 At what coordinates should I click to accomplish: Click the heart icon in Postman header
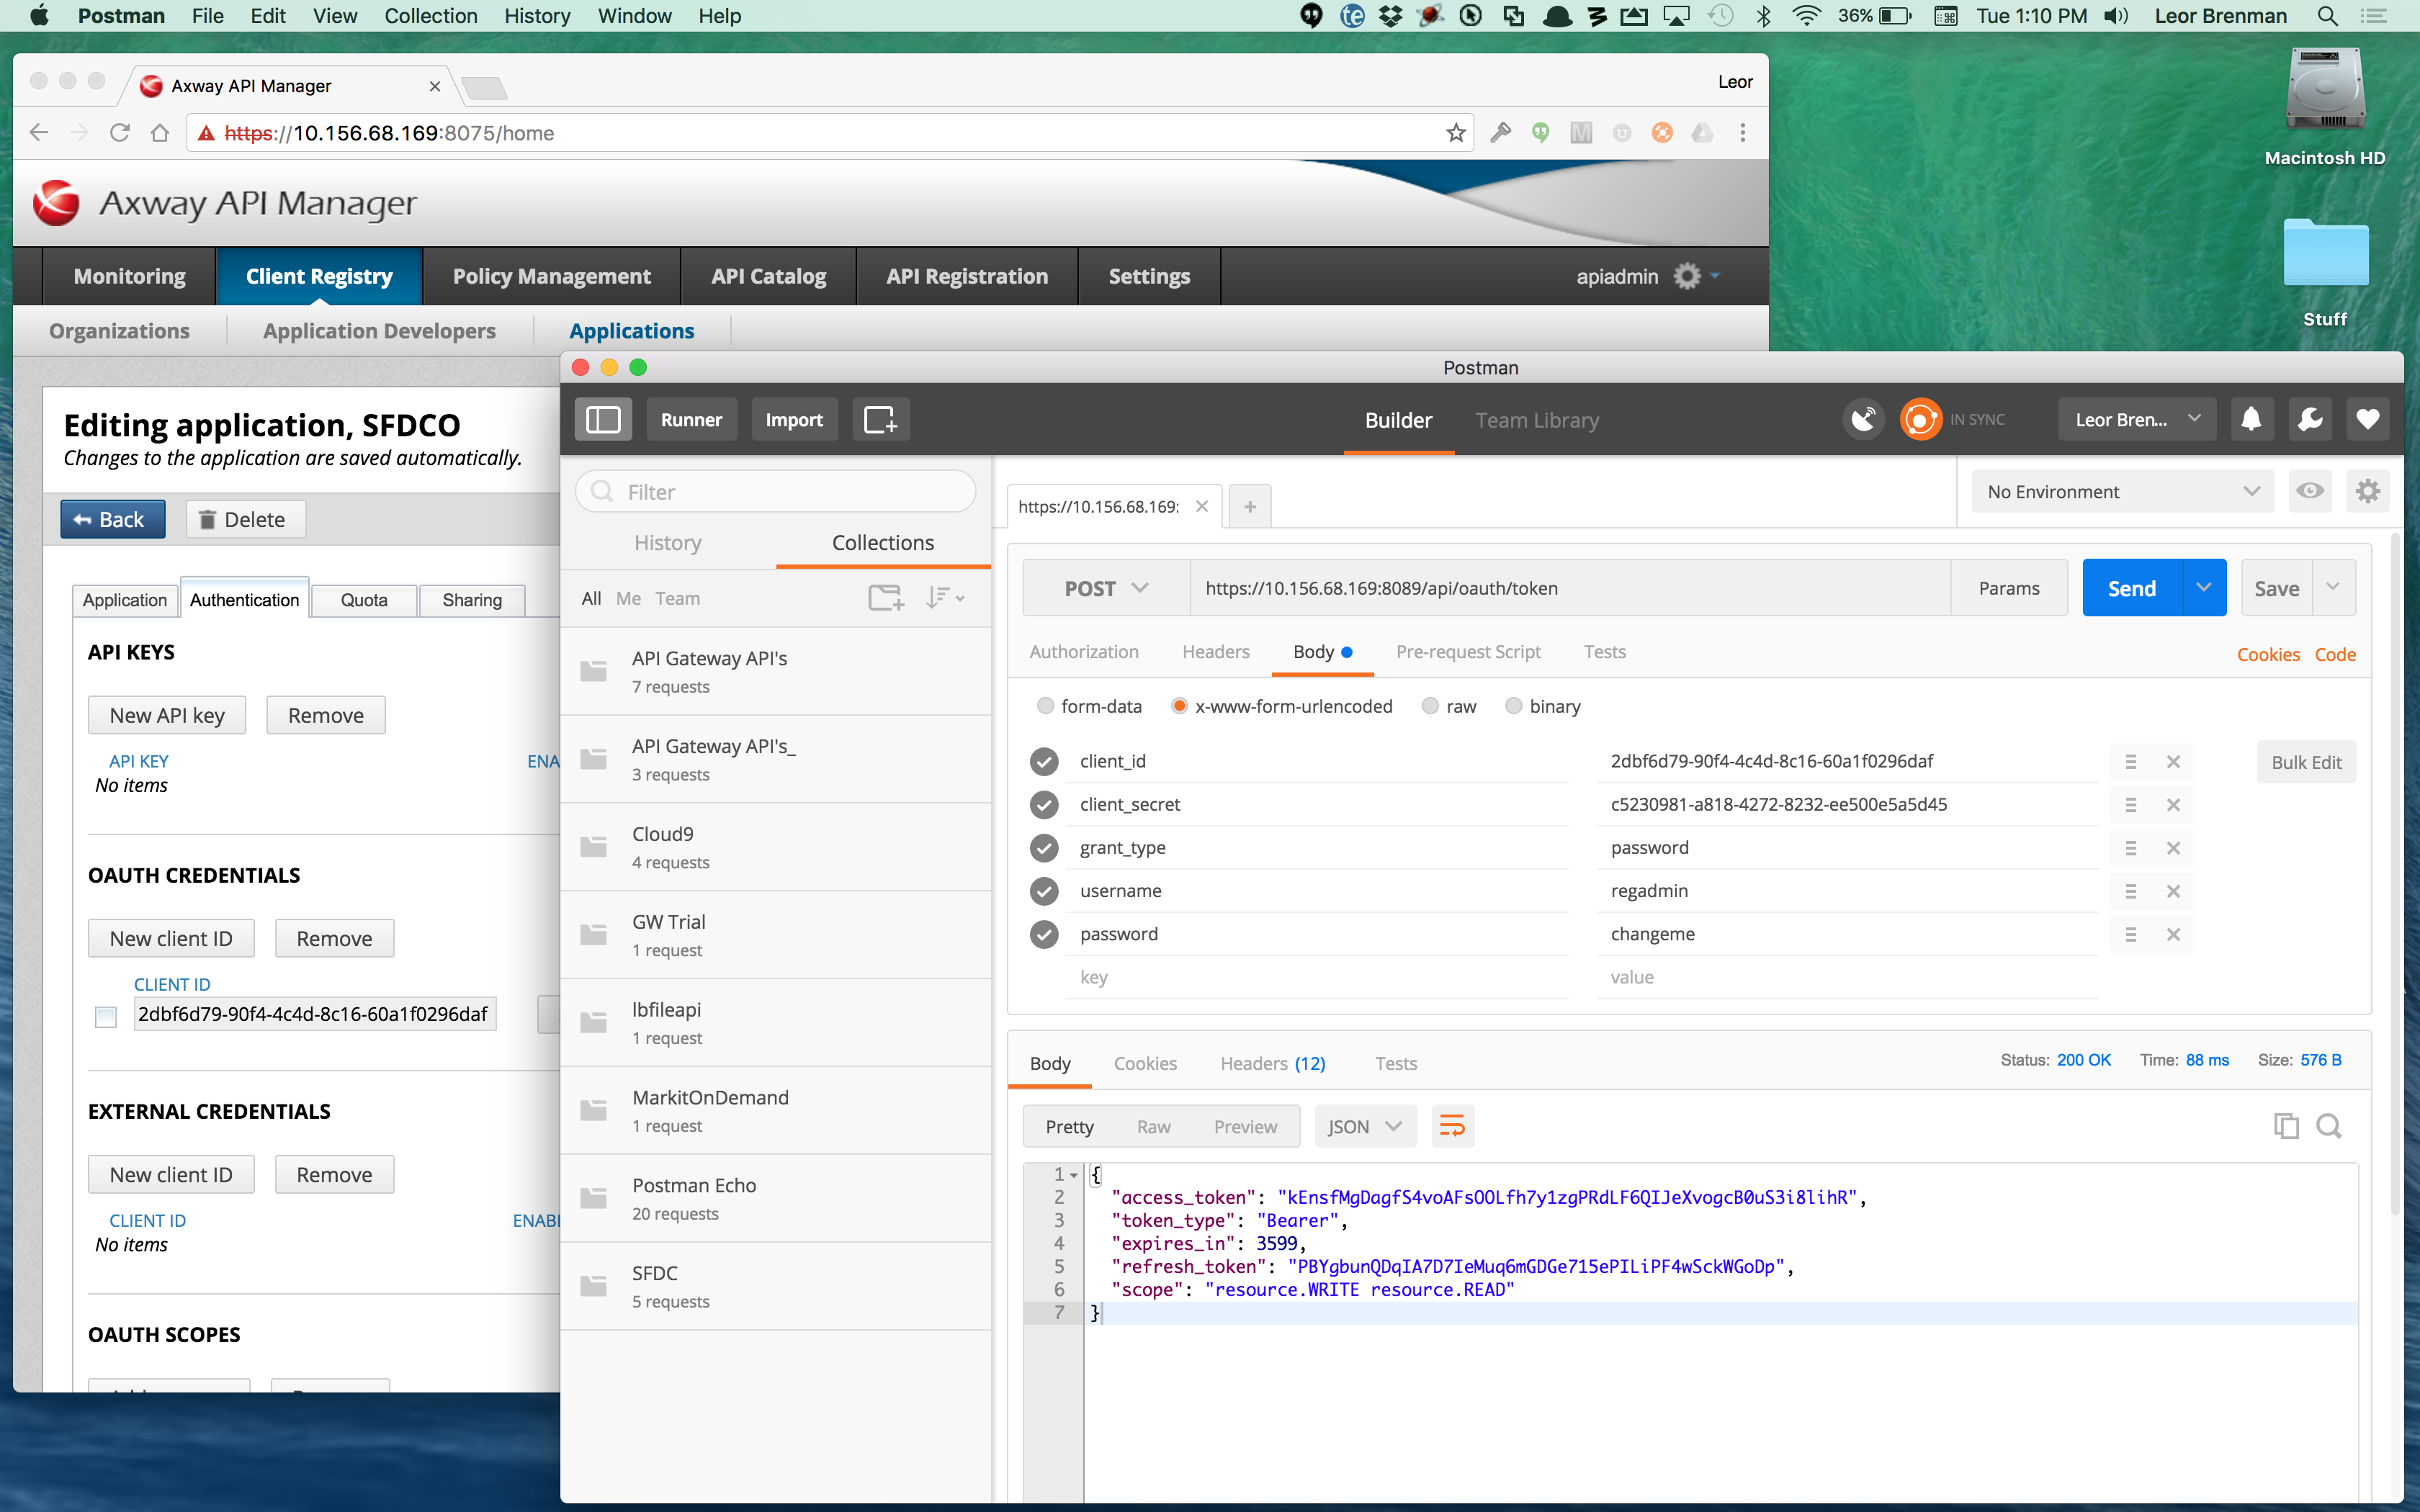[x=2367, y=419]
